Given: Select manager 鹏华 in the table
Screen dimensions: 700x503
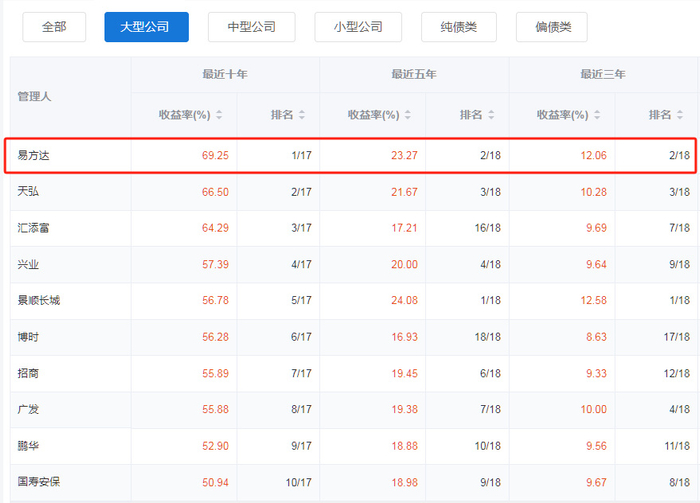Looking at the screenshot, I should tap(28, 446).
